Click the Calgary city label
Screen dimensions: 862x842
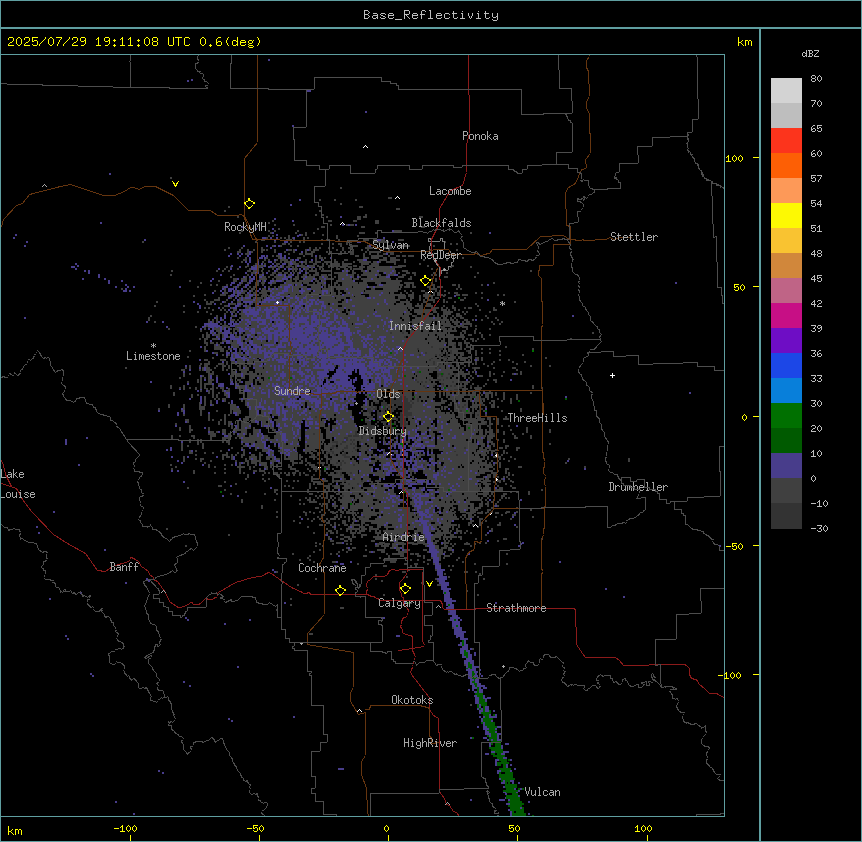[x=399, y=603]
